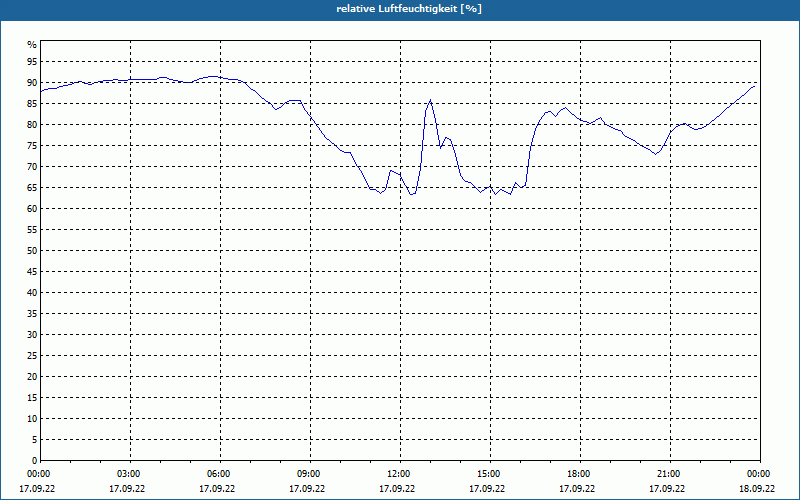Click the "00:00" time label above 18.09.22
800x500 pixels.
[757, 474]
